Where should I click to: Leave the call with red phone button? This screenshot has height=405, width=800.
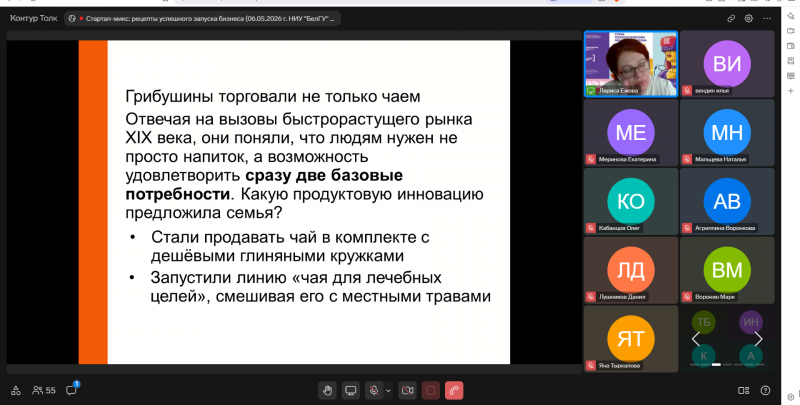pos(454,391)
